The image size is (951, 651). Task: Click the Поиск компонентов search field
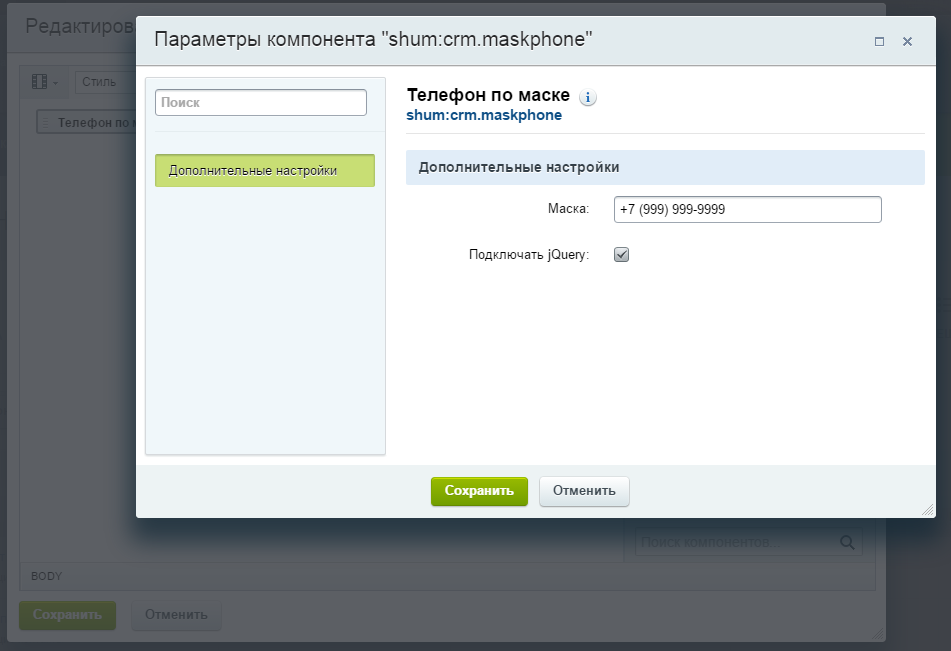pyautogui.click(x=735, y=542)
